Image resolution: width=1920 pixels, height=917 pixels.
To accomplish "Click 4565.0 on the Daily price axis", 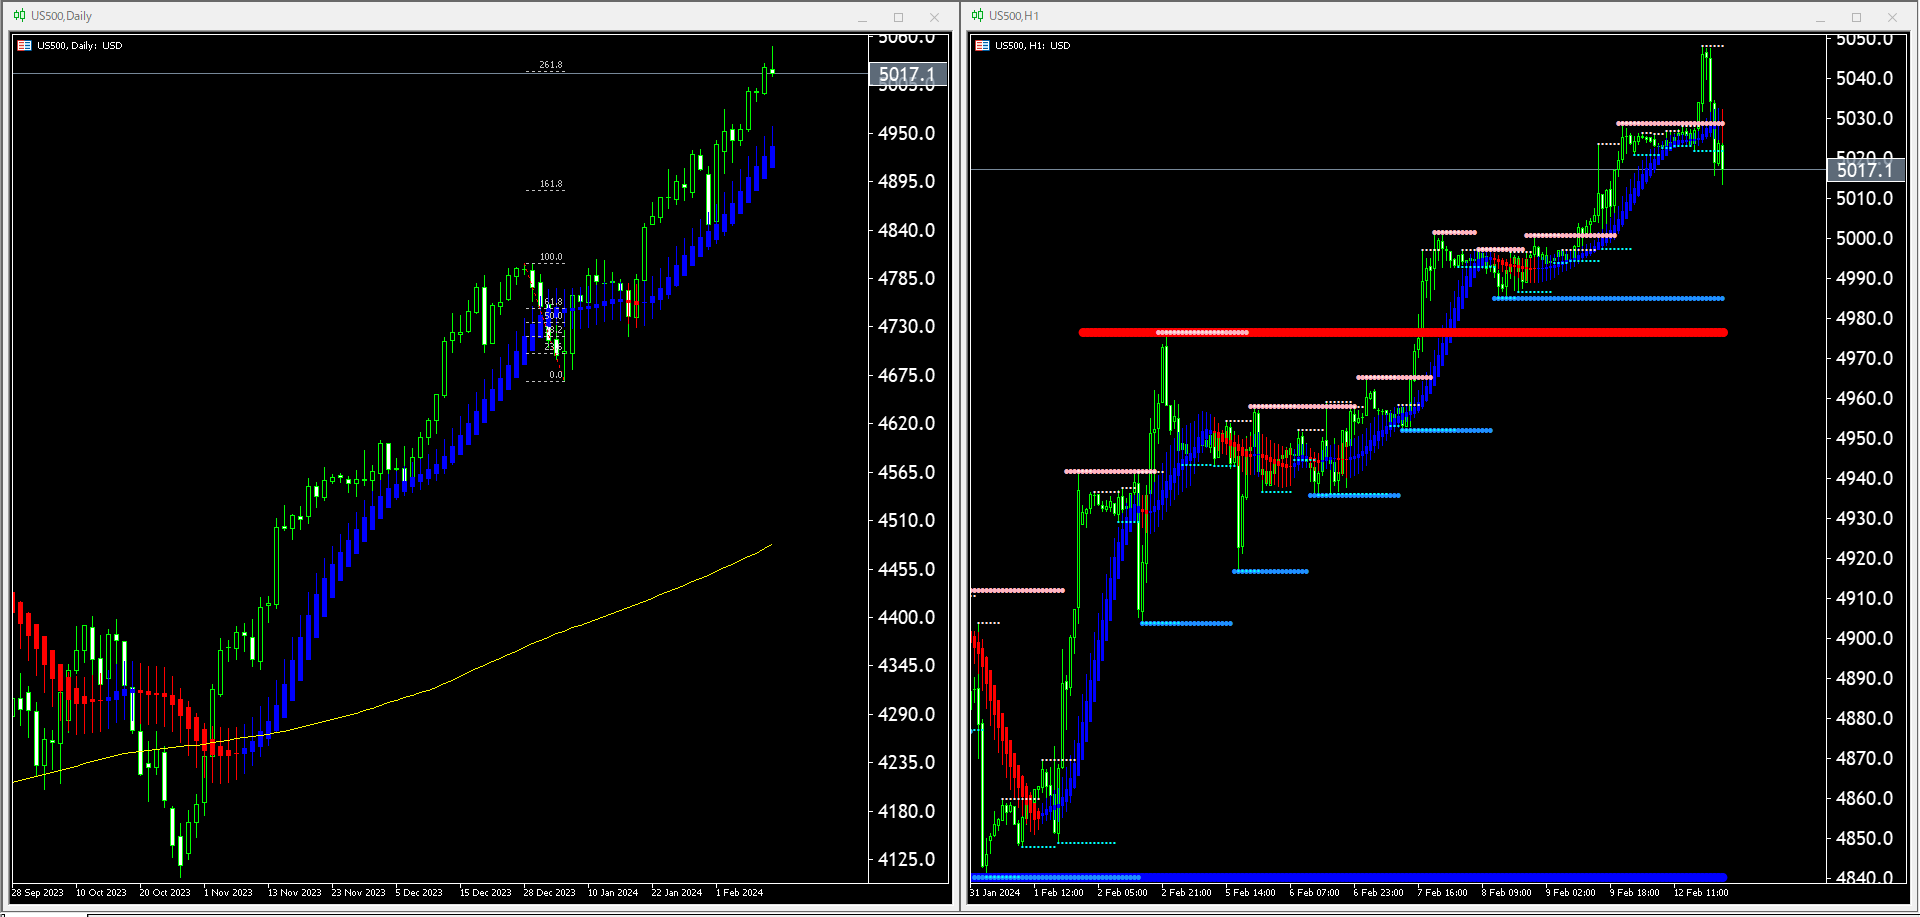I will (906, 472).
